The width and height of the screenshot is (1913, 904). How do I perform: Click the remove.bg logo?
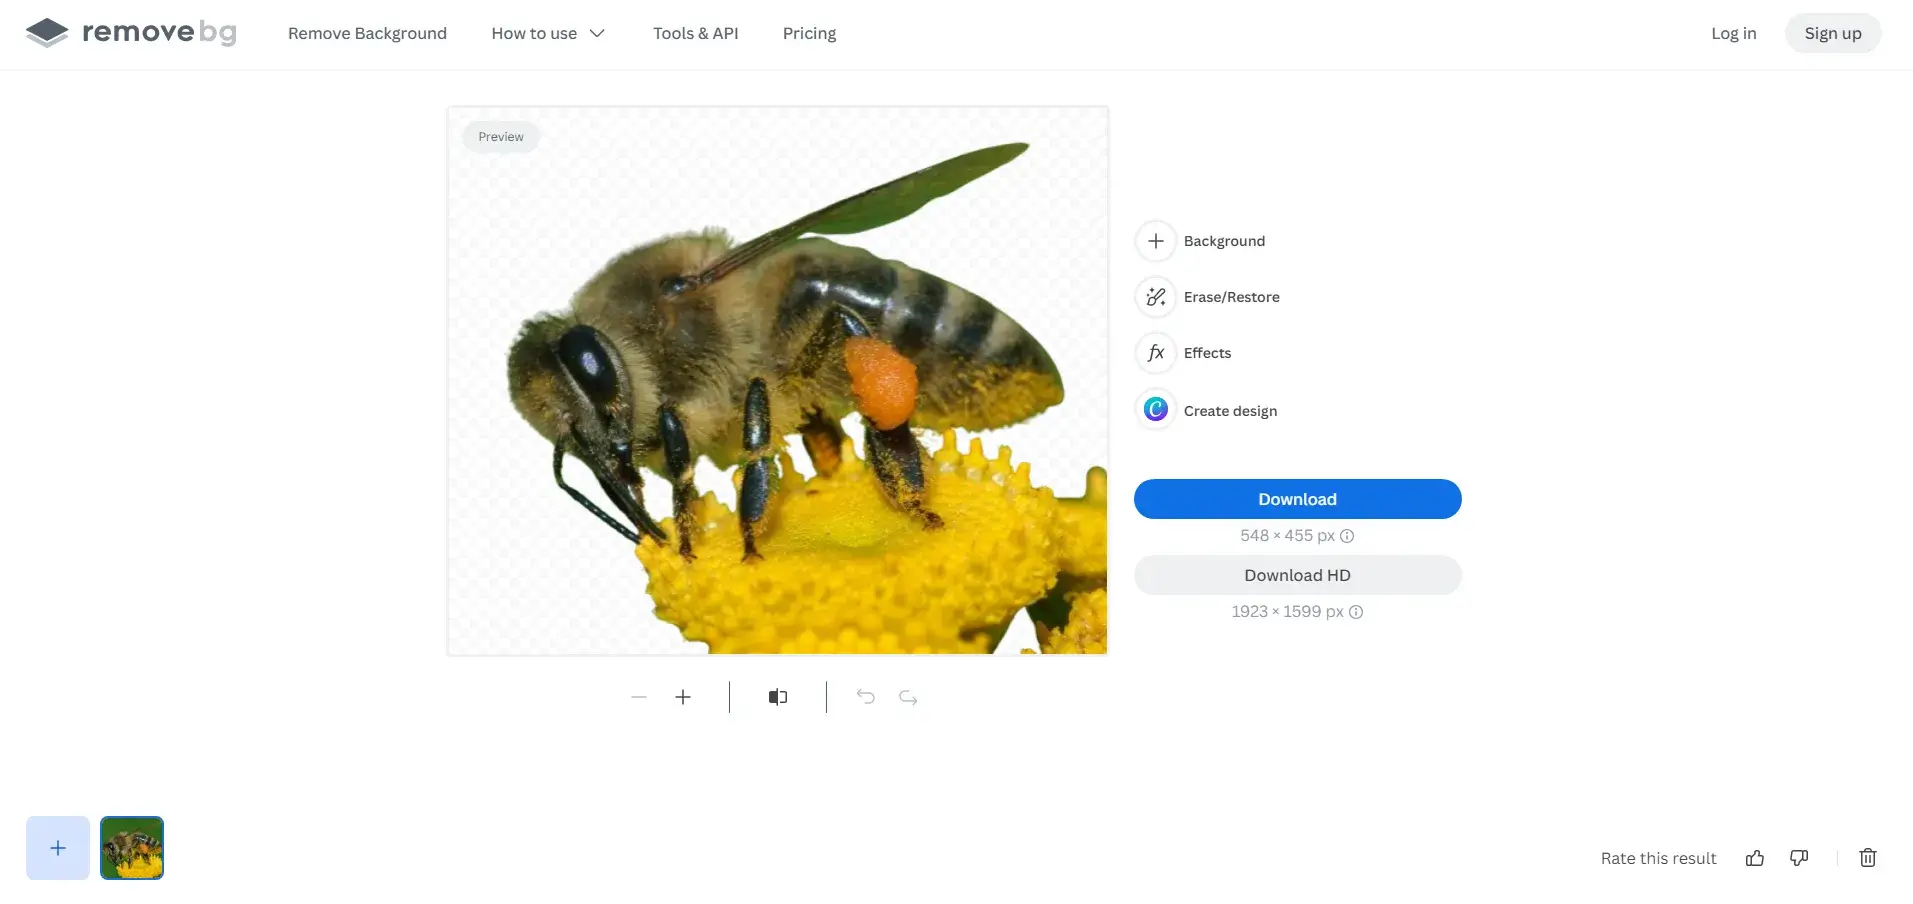pyautogui.click(x=131, y=33)
